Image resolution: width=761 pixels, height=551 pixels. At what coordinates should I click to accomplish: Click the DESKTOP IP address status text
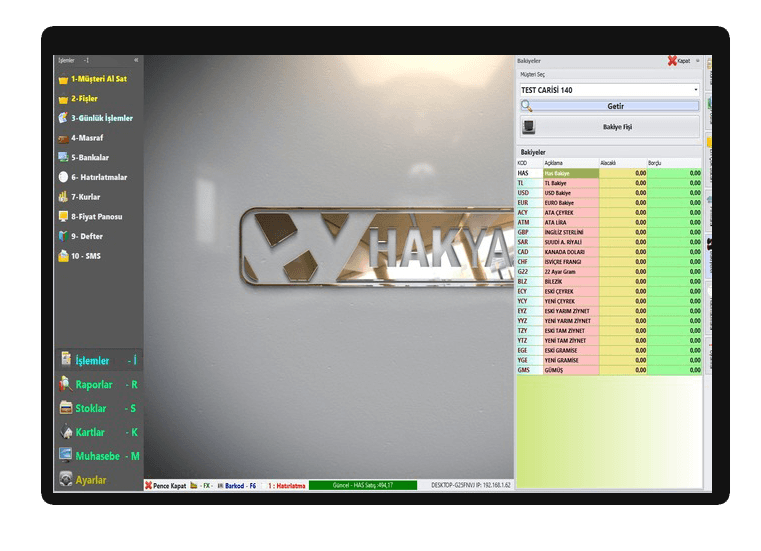470,485
